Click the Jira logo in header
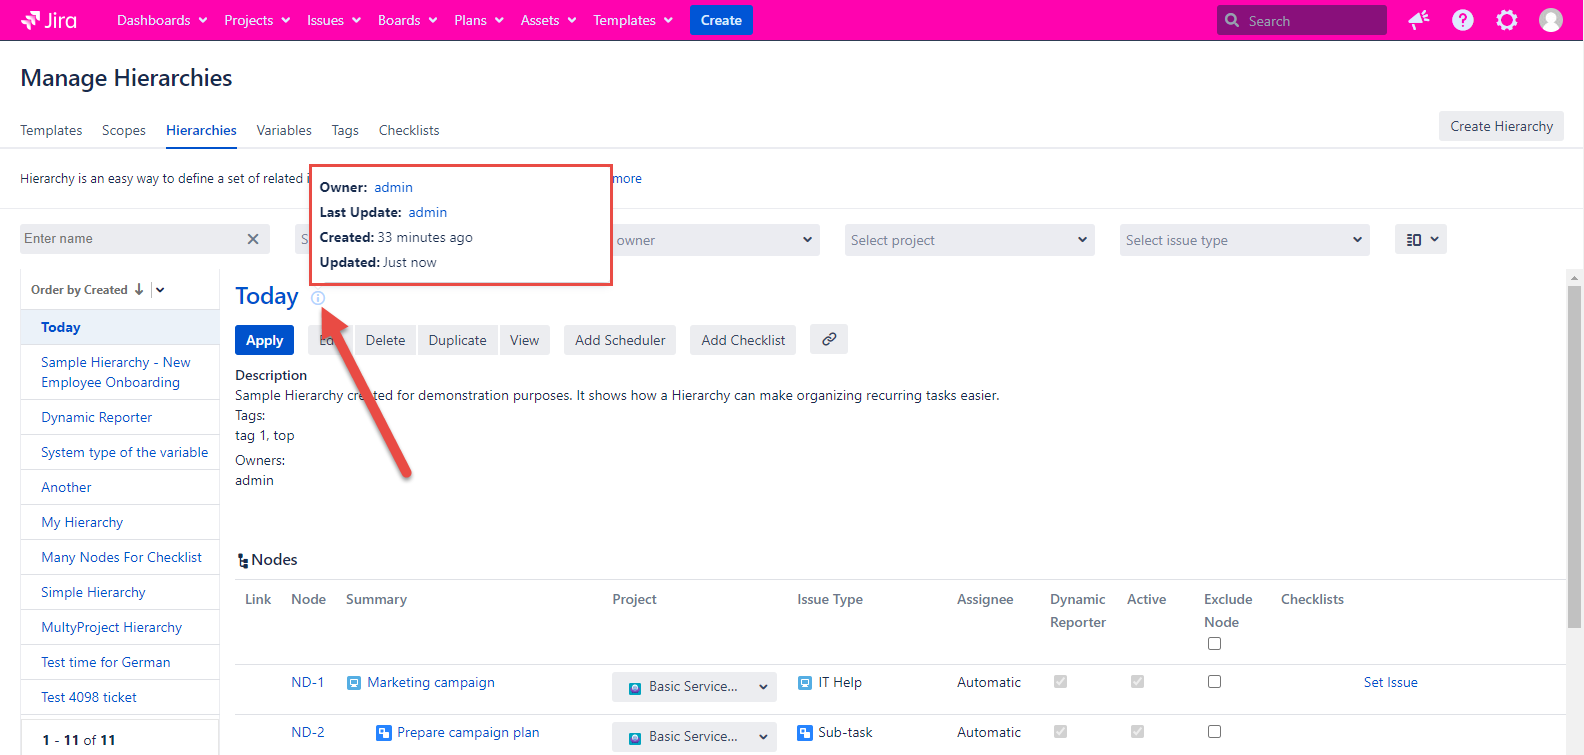Viewport: 1584px width, 755px height. [x=49, y=20]
